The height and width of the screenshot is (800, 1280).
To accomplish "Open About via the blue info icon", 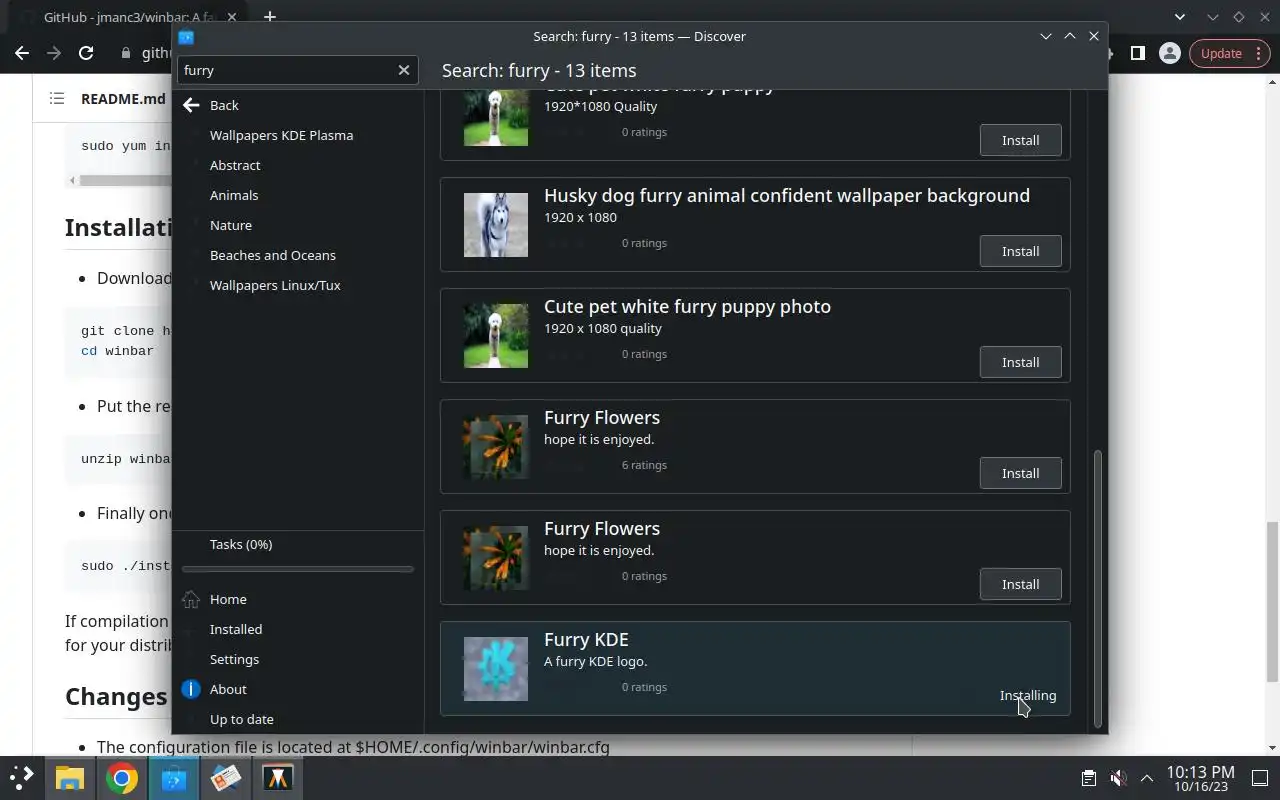I will [191, 689].
